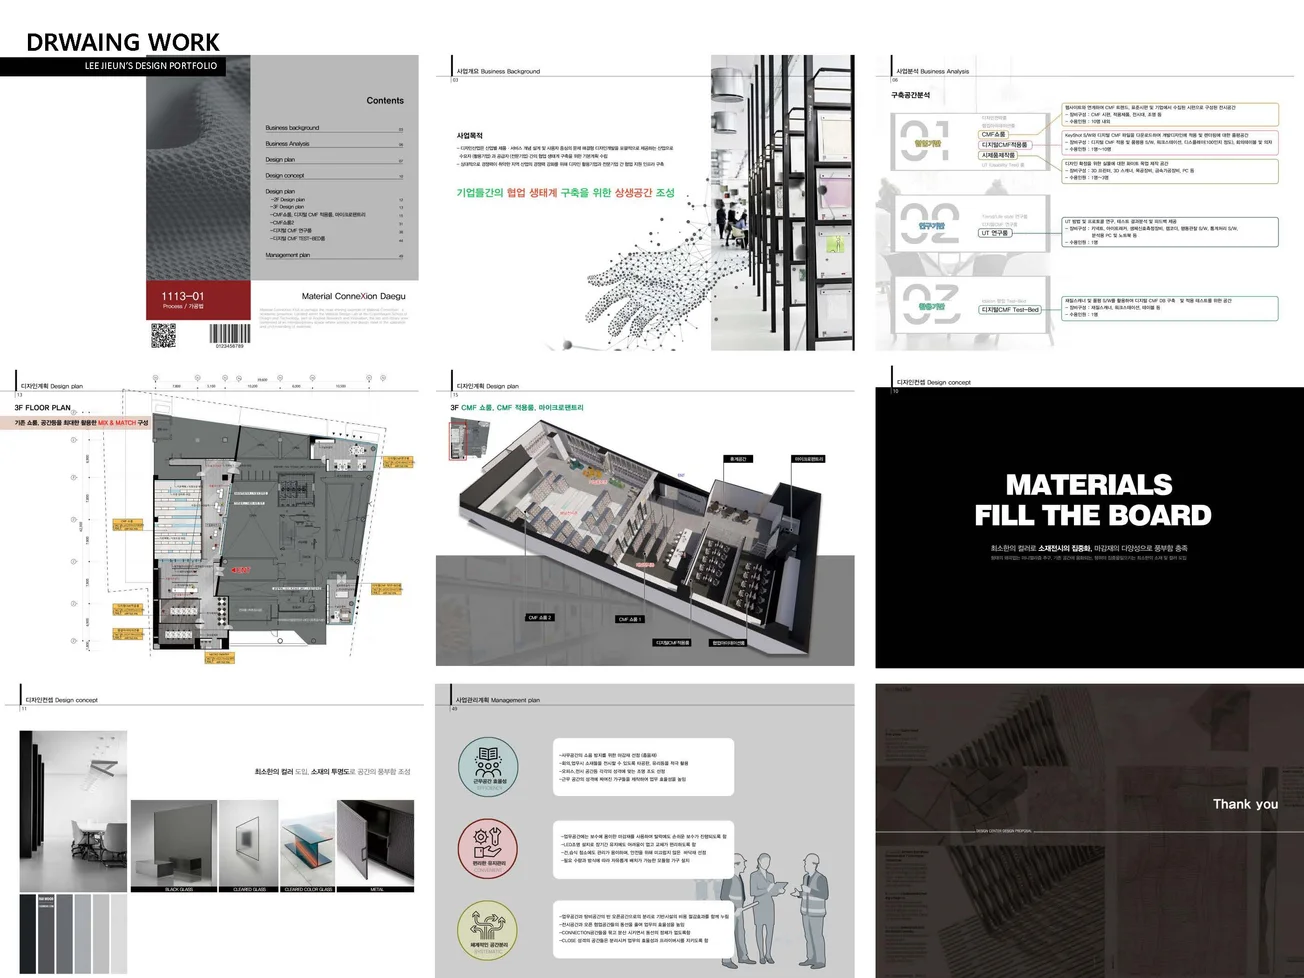The width and height of the screenshot is (1304, 978).
Task: Click the 휴게공간 callout label
Action: click(x=738, y=459)
